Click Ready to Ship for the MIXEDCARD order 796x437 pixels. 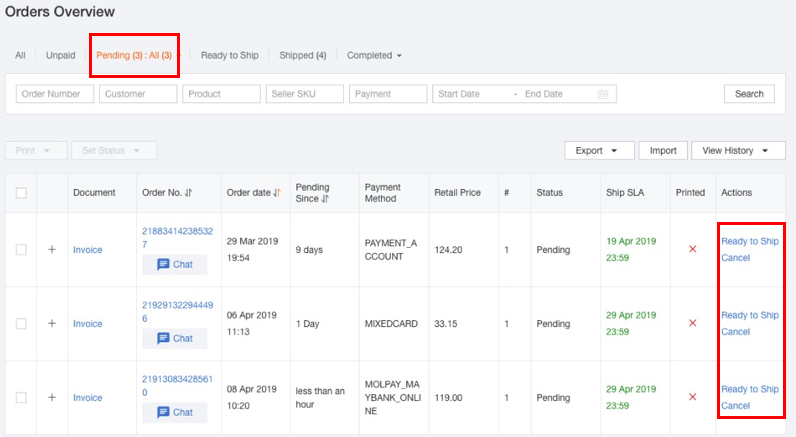(x=749, y=315)
